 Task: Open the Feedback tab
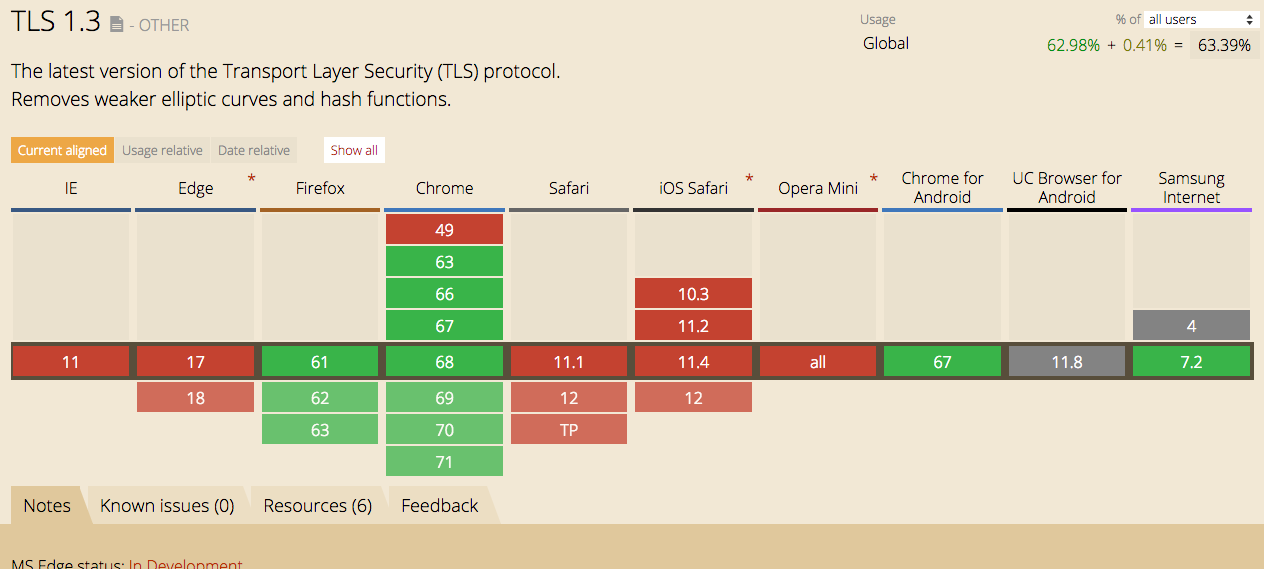coord(440,505)
